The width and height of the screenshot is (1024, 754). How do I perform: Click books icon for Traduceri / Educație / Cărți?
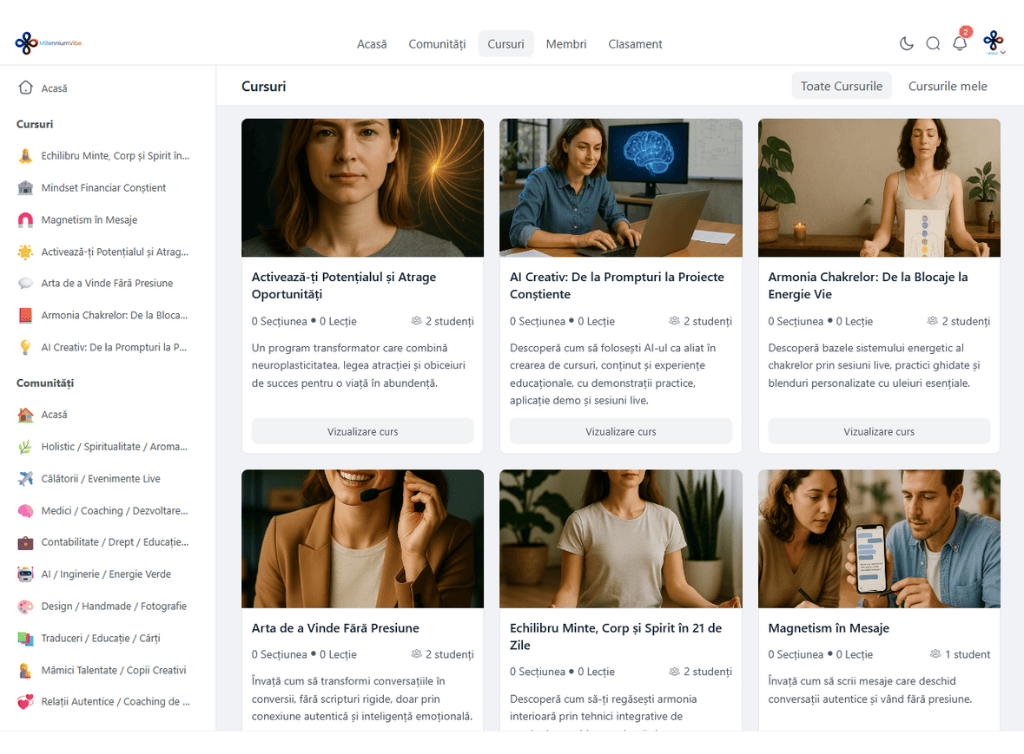pyautogui.click(x=25, y=638)
